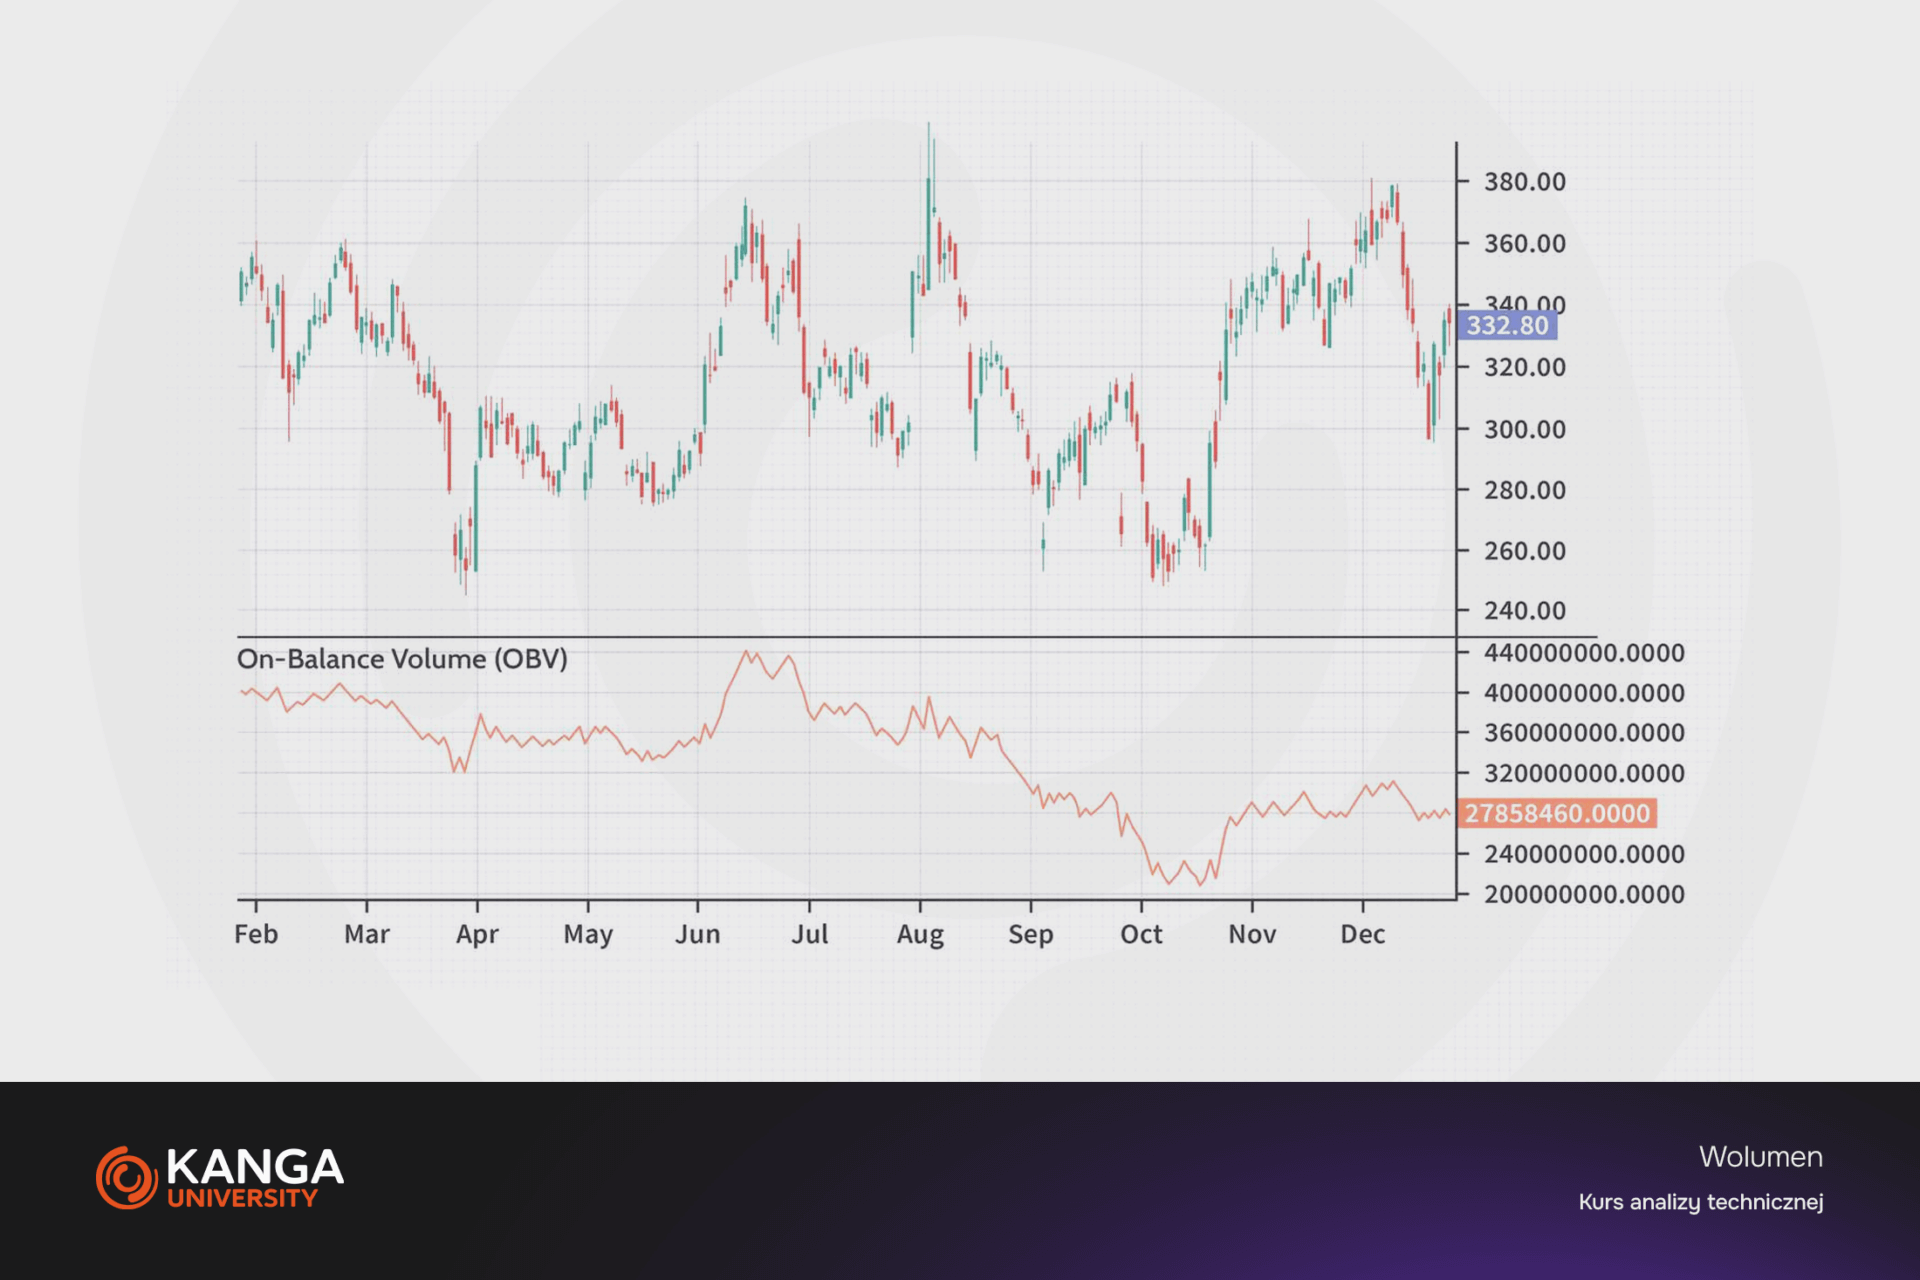Click the Kurs analizy technicznej caption

tap(1701, 1202)
